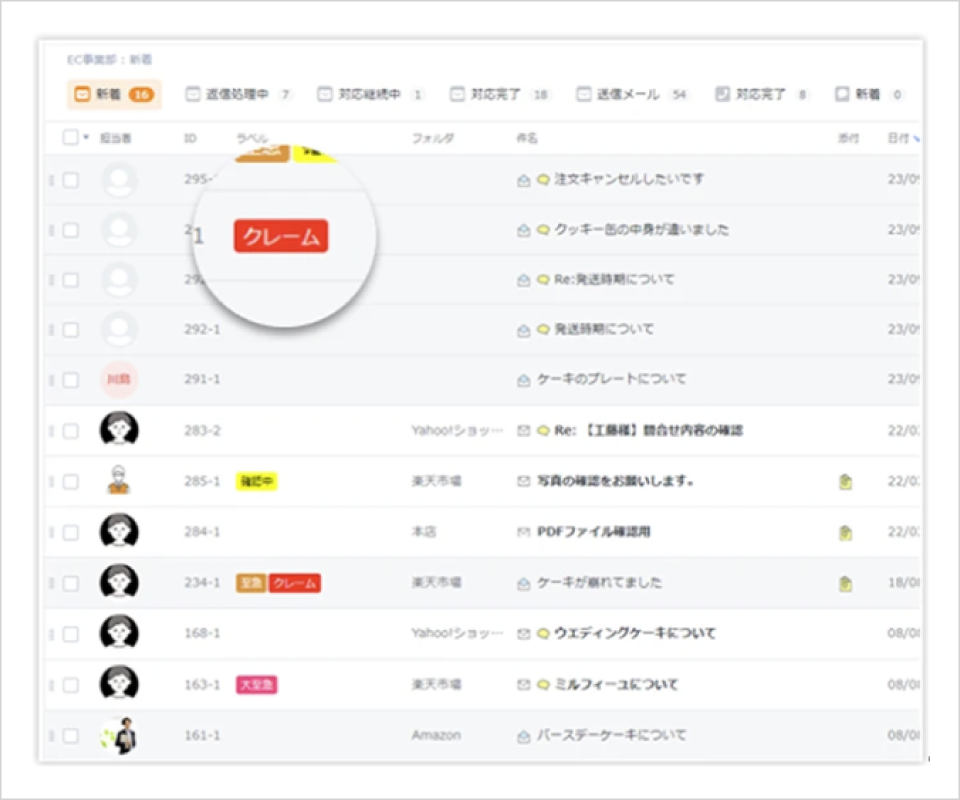Viewport: 960px width, 800px height.
Task: Click the attachment clip on ケーキが崩れてました row
Action: [x=845, y=582]
